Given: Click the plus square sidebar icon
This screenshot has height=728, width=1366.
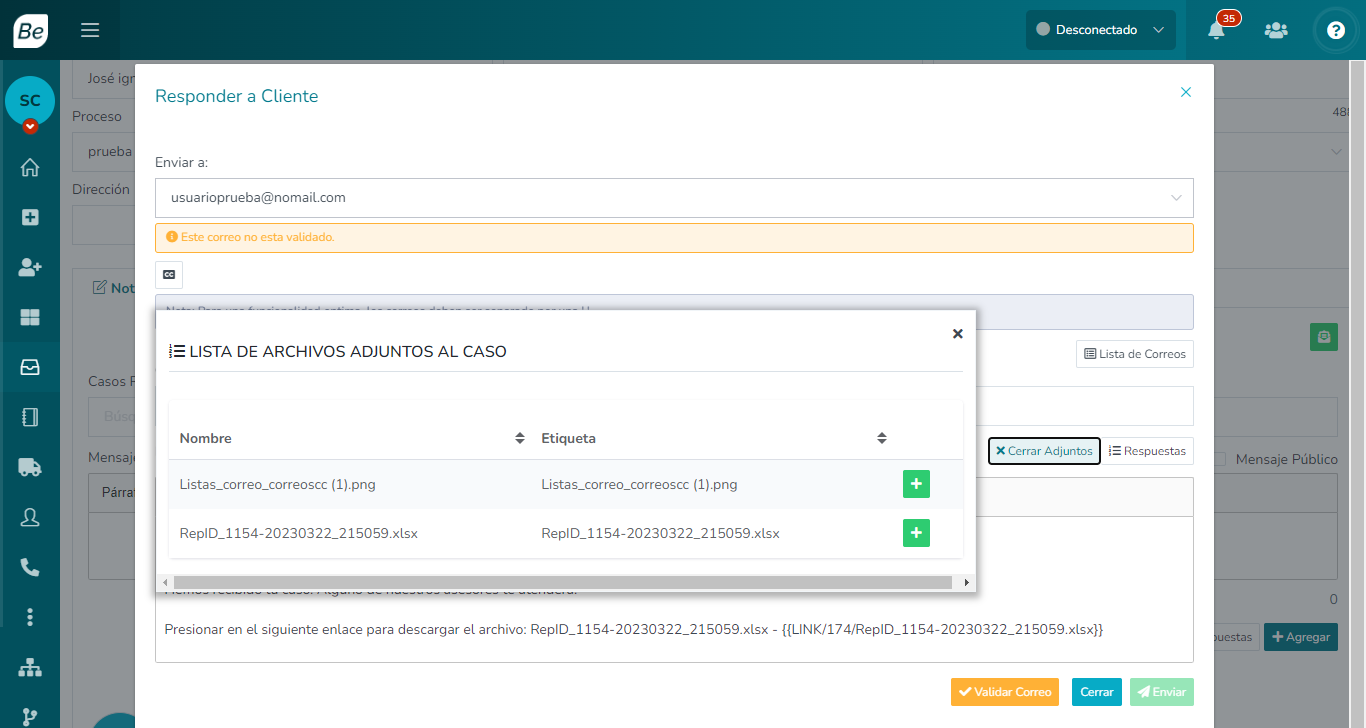Looking at the screenshot, I should [30, 217].
